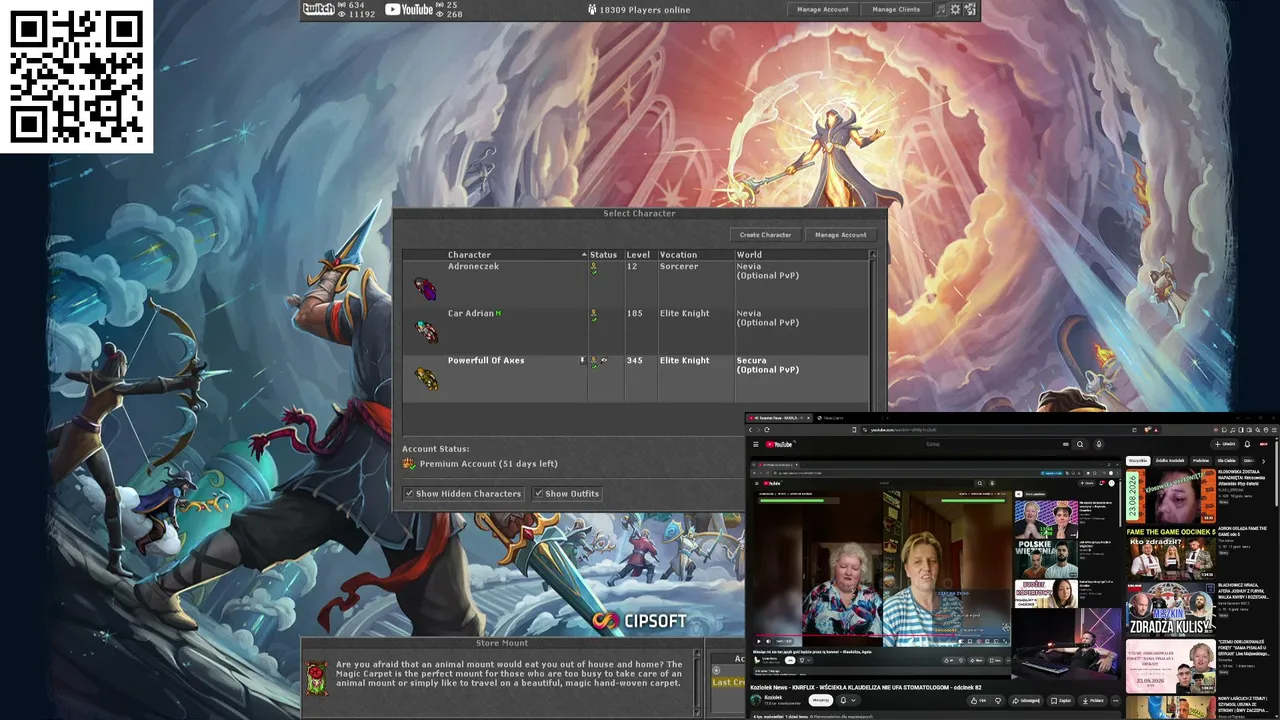Click the Premium Account (51 days left) text

[489, 464]
